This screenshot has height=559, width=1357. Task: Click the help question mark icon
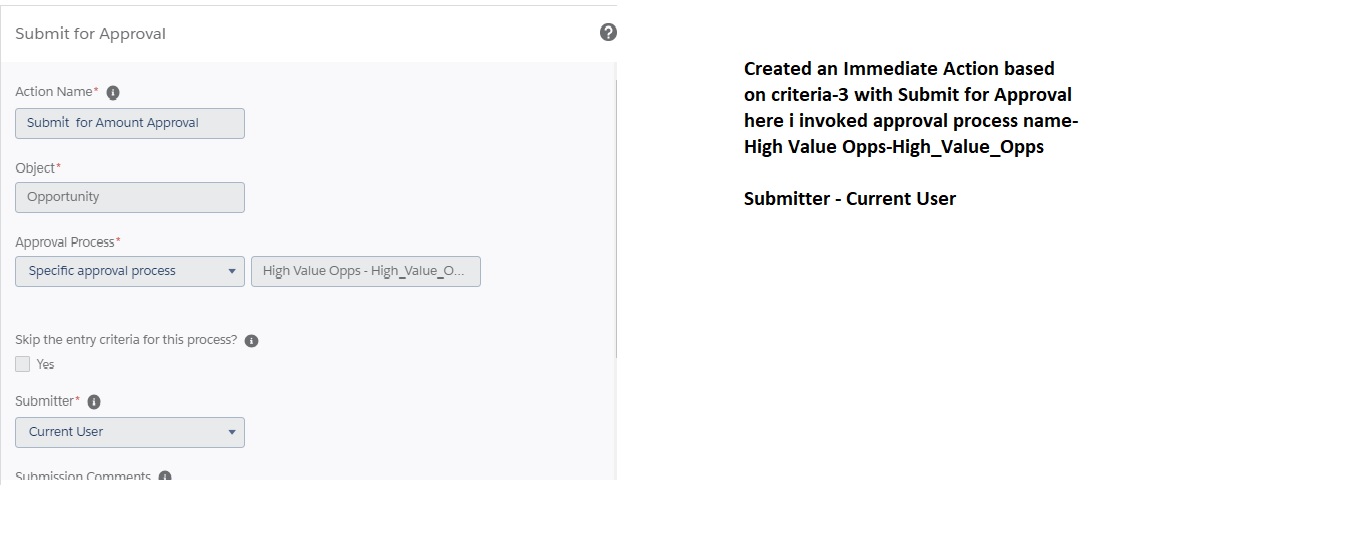point(608,33)
